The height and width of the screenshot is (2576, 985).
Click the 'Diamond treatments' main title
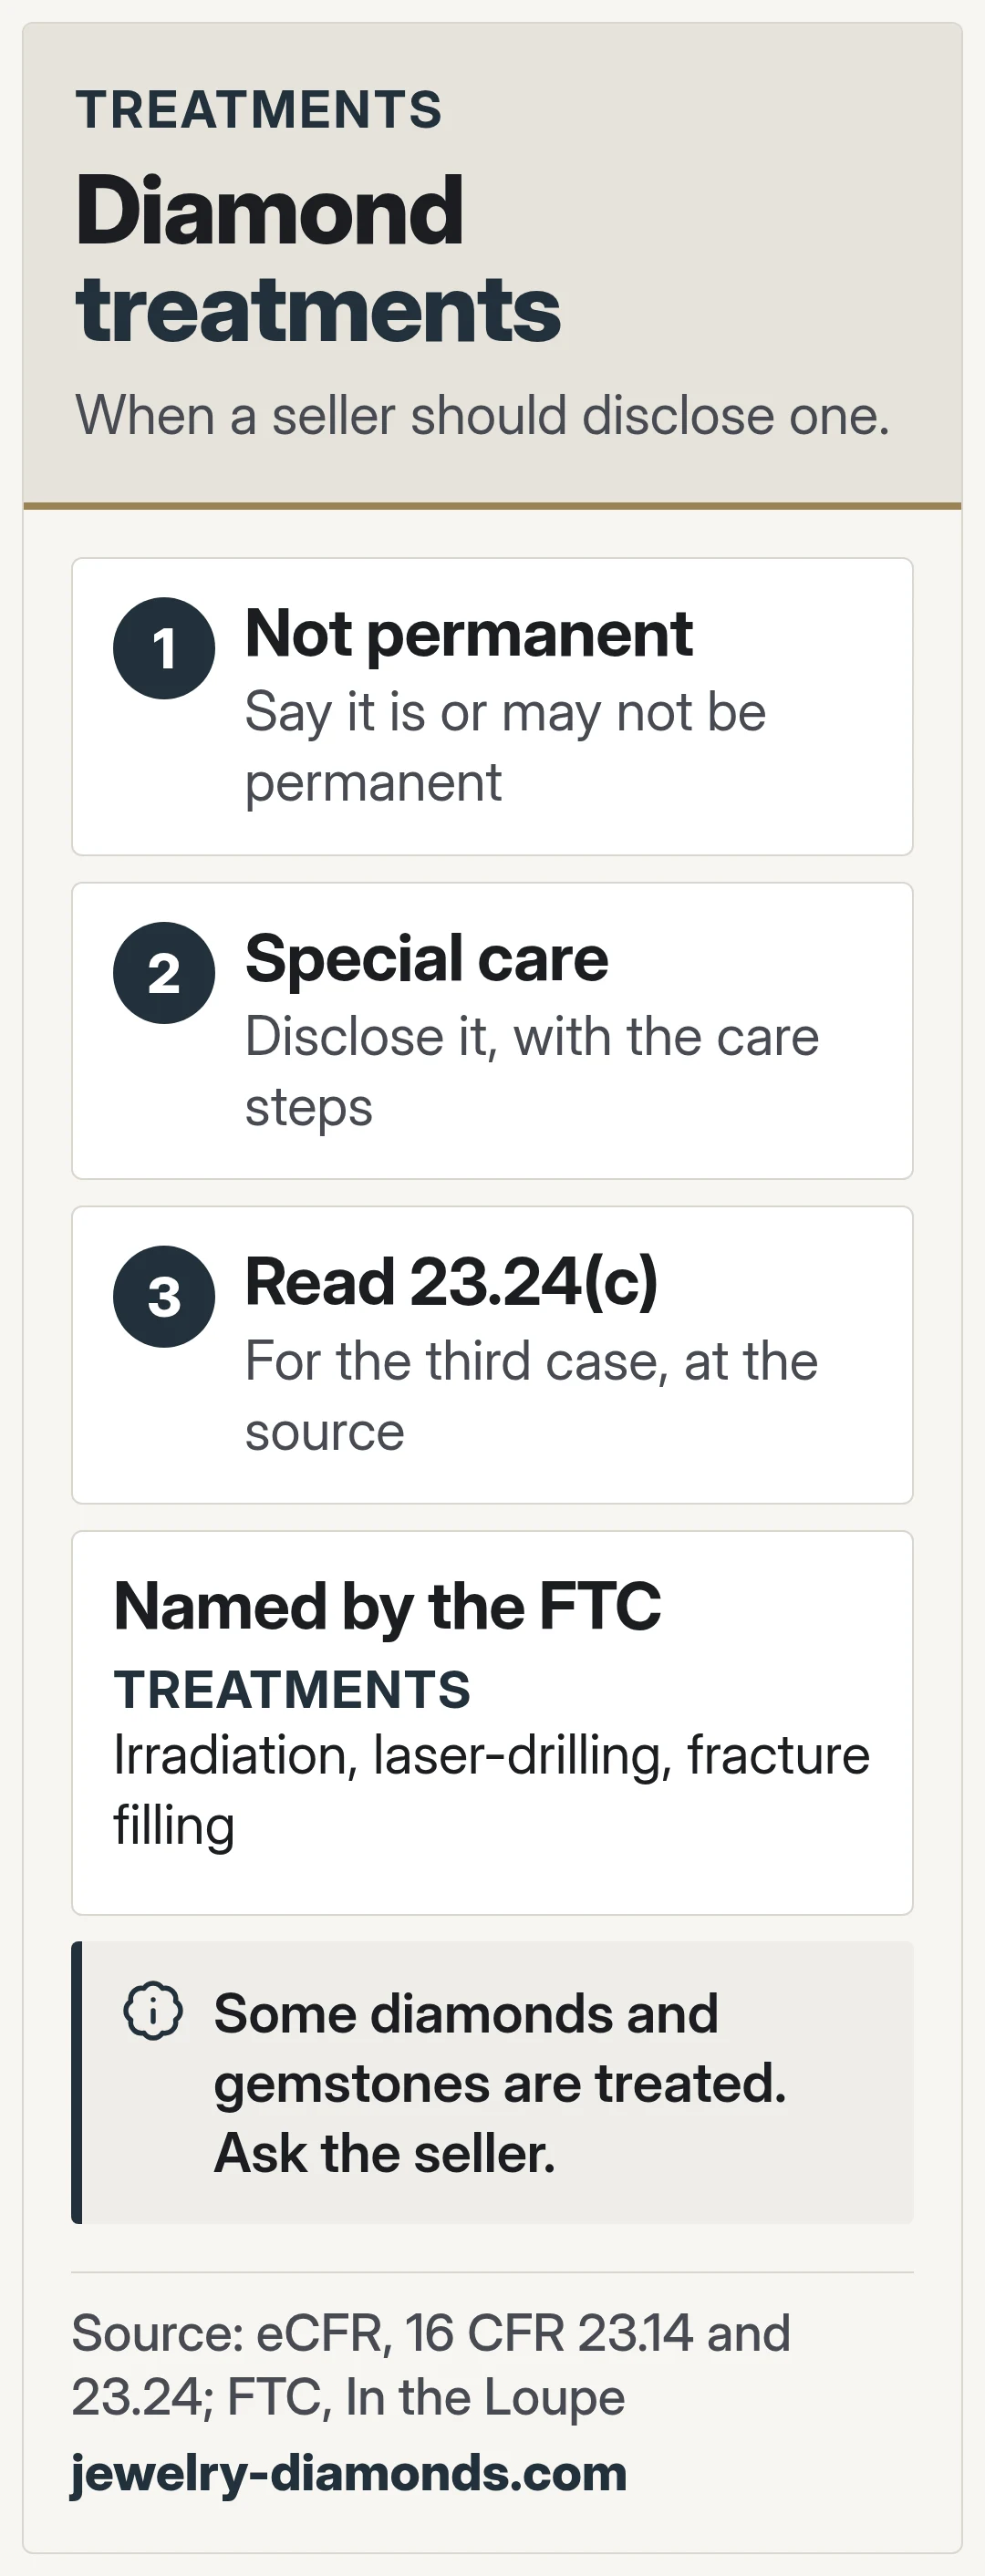click(318, 258)
